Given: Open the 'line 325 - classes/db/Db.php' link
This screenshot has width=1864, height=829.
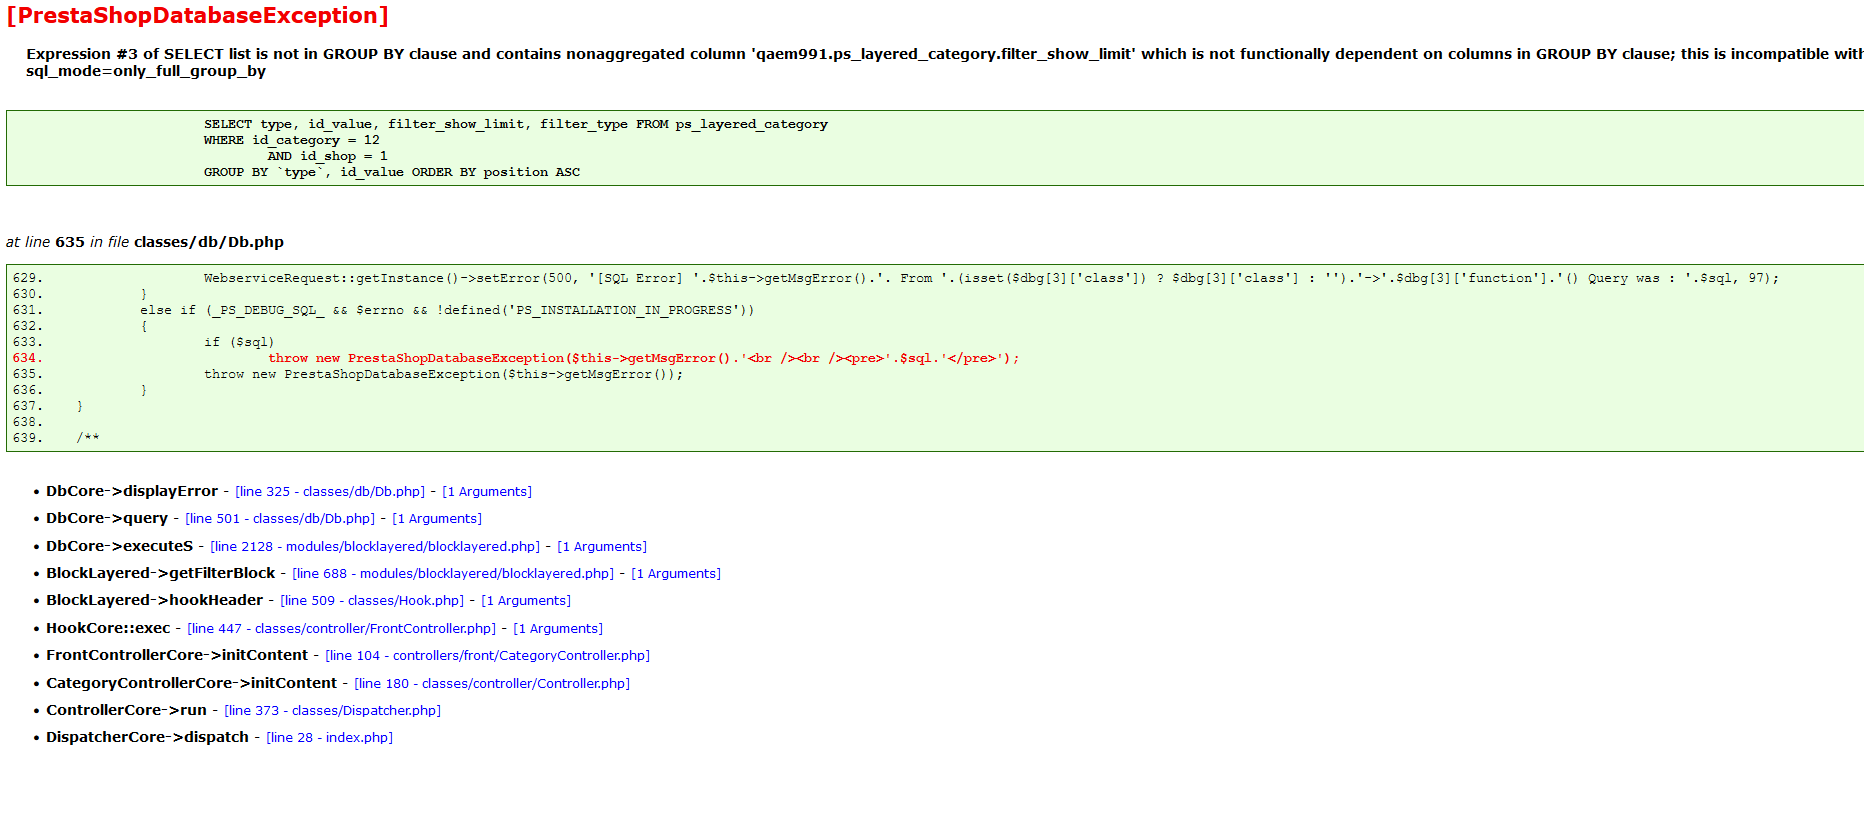Looking at the screenshot, I should (330, 492).
